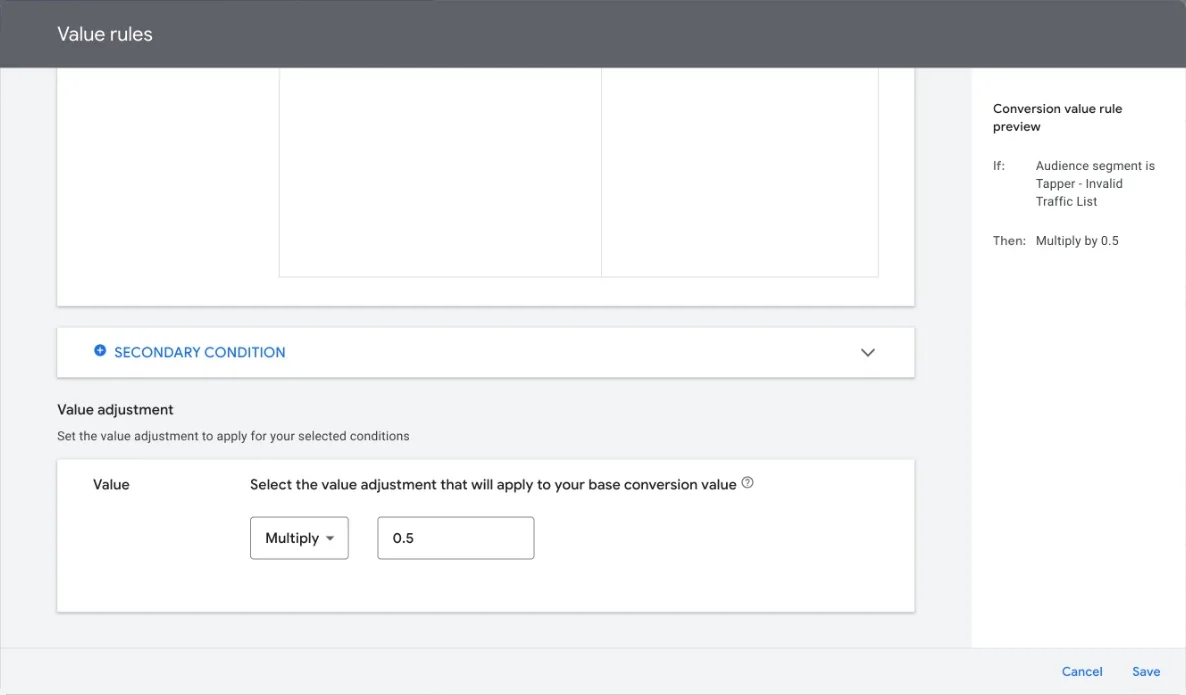1186x695 pixels.
Task: Click the plus icon beside Secondary Condition
Action: tap(100, 351)
